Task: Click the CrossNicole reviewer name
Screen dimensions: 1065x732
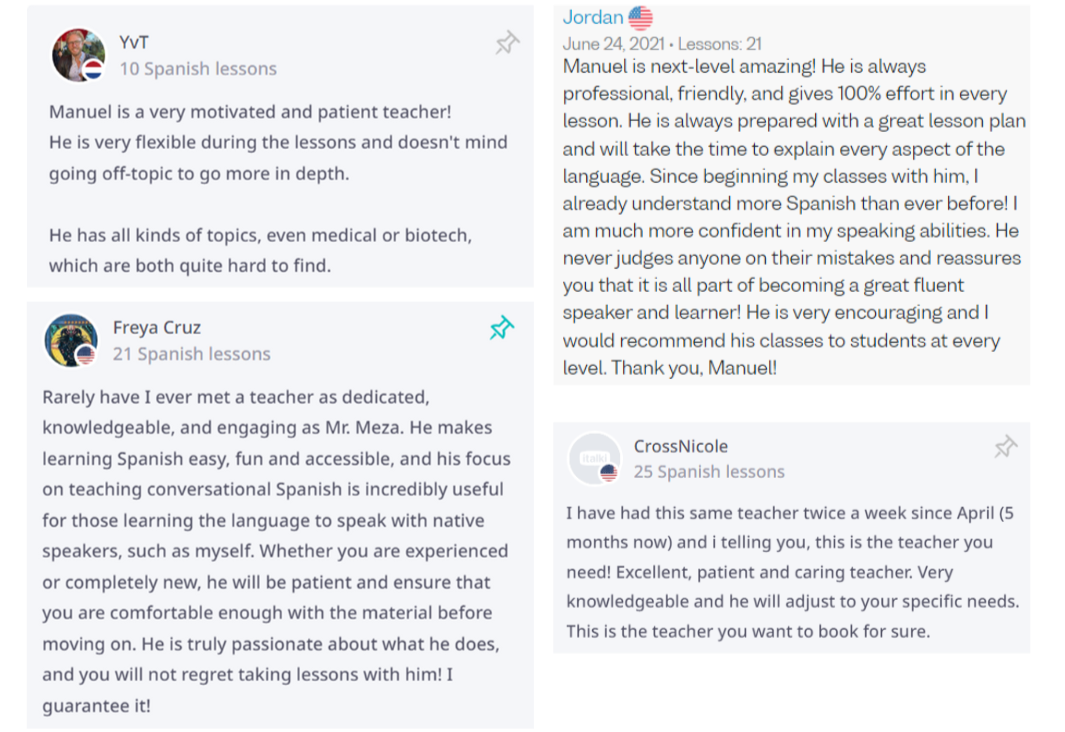Action: pos(681,446)
